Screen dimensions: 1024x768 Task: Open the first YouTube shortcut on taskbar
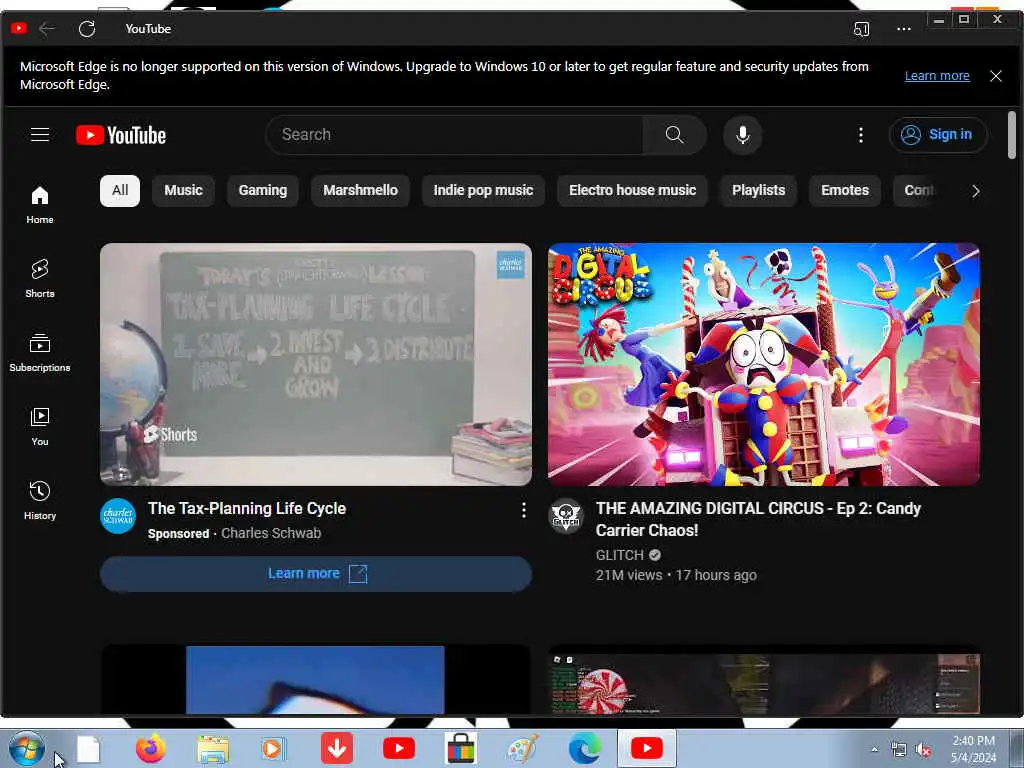click(x=399, y=748)
